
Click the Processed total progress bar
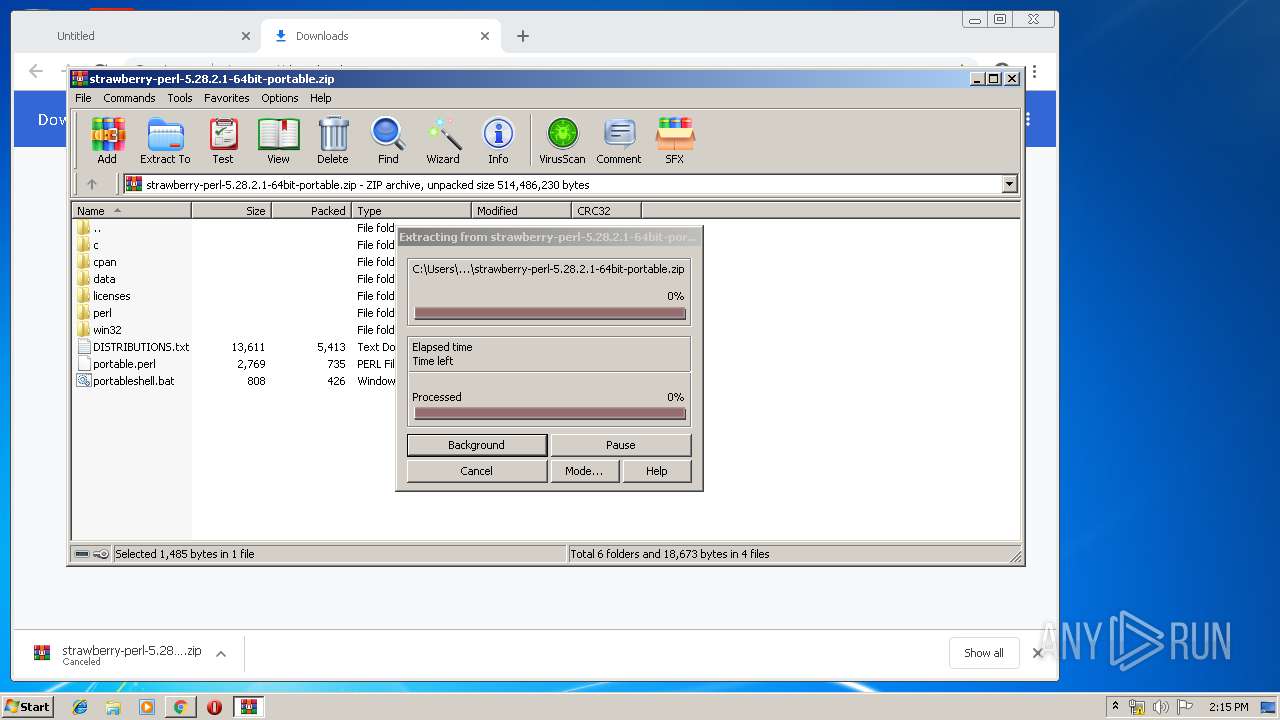549,414
